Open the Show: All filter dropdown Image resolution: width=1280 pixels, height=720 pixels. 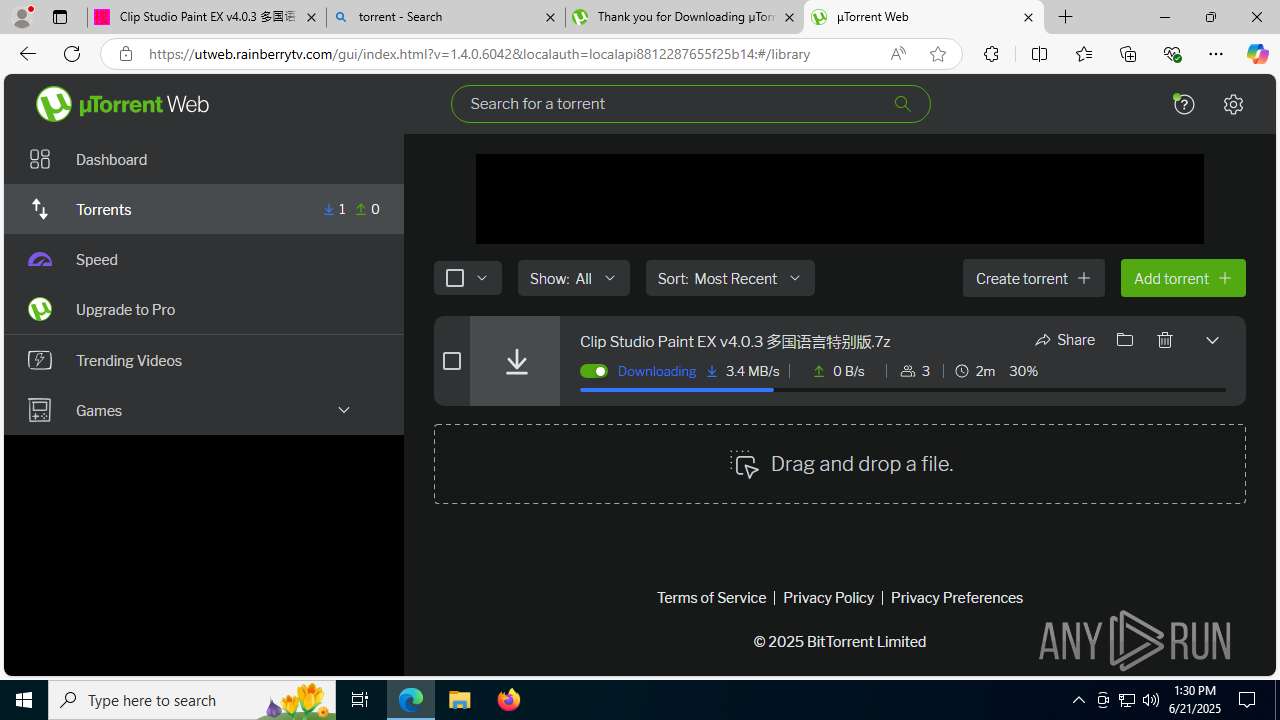574,278
